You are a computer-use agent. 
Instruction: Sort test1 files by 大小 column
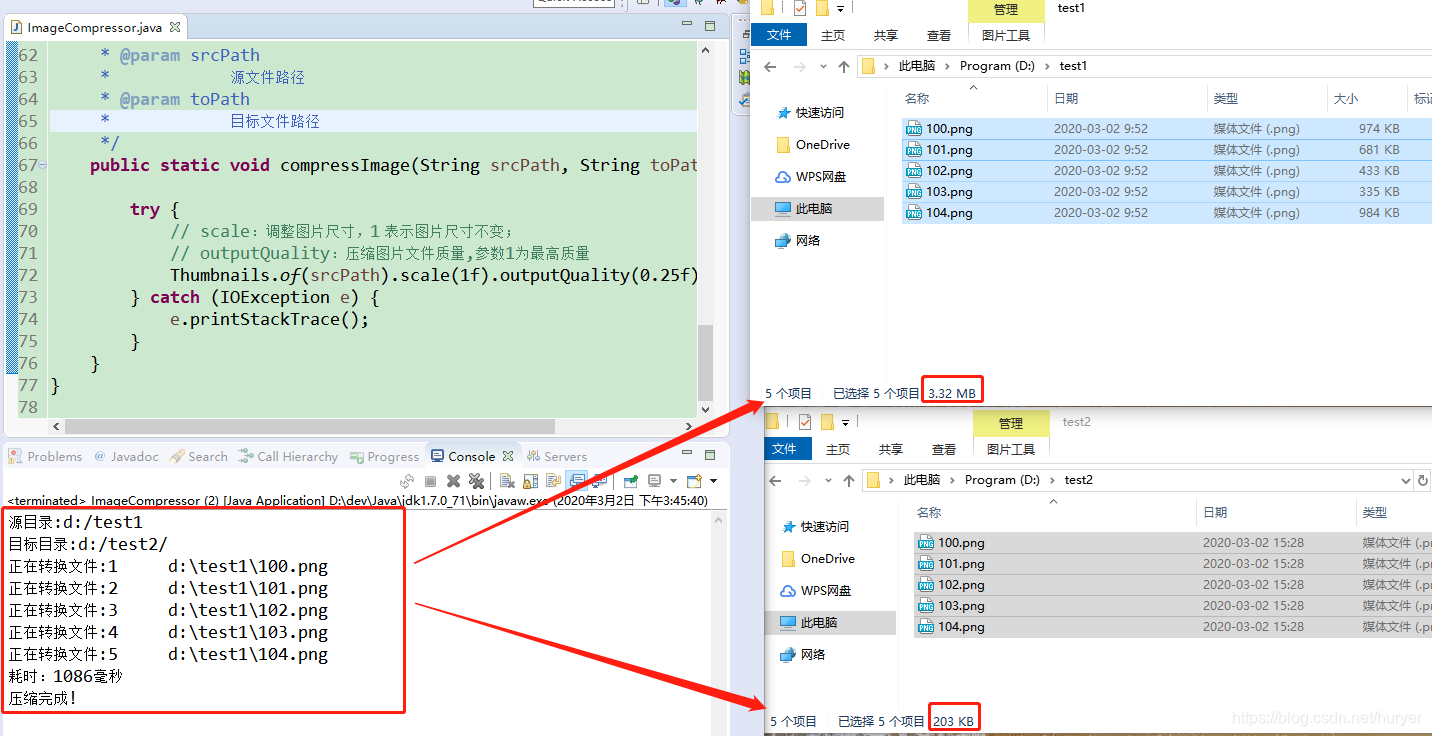[x=1345, y=98]
